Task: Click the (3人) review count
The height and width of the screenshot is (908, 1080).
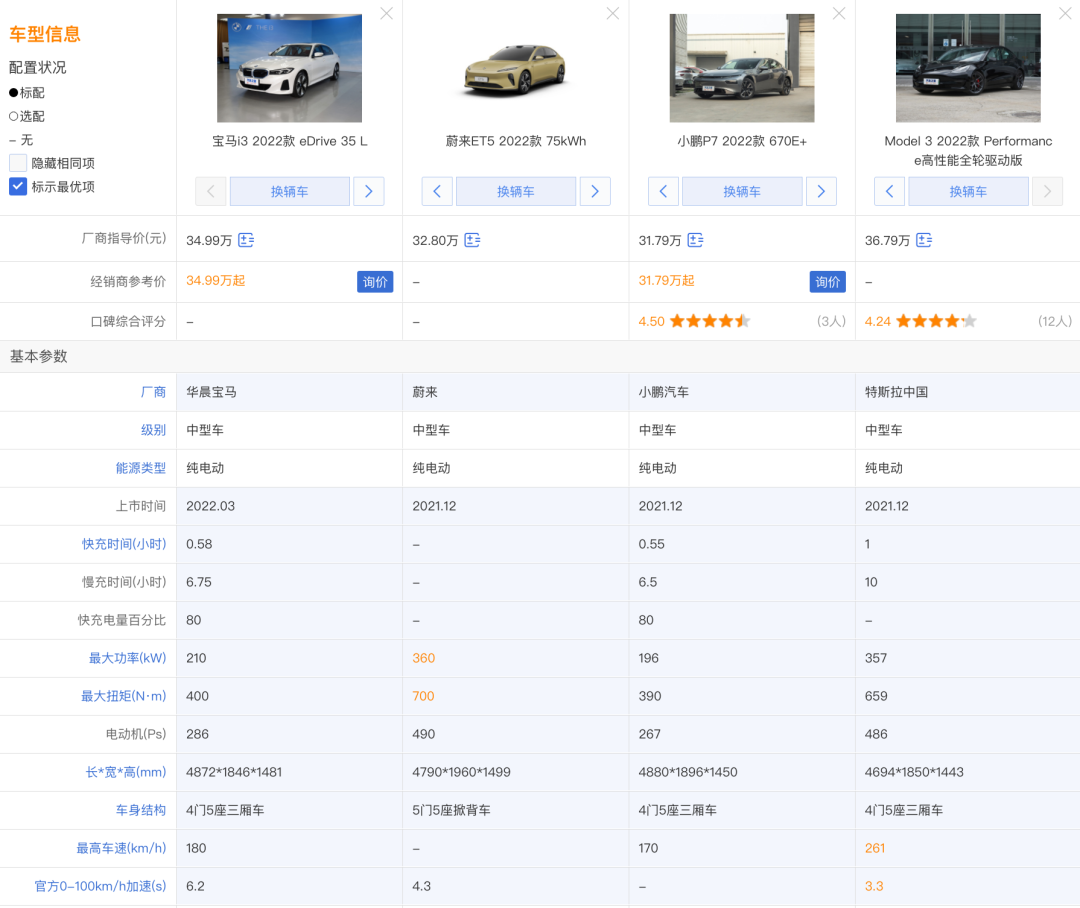Action: 831,321
